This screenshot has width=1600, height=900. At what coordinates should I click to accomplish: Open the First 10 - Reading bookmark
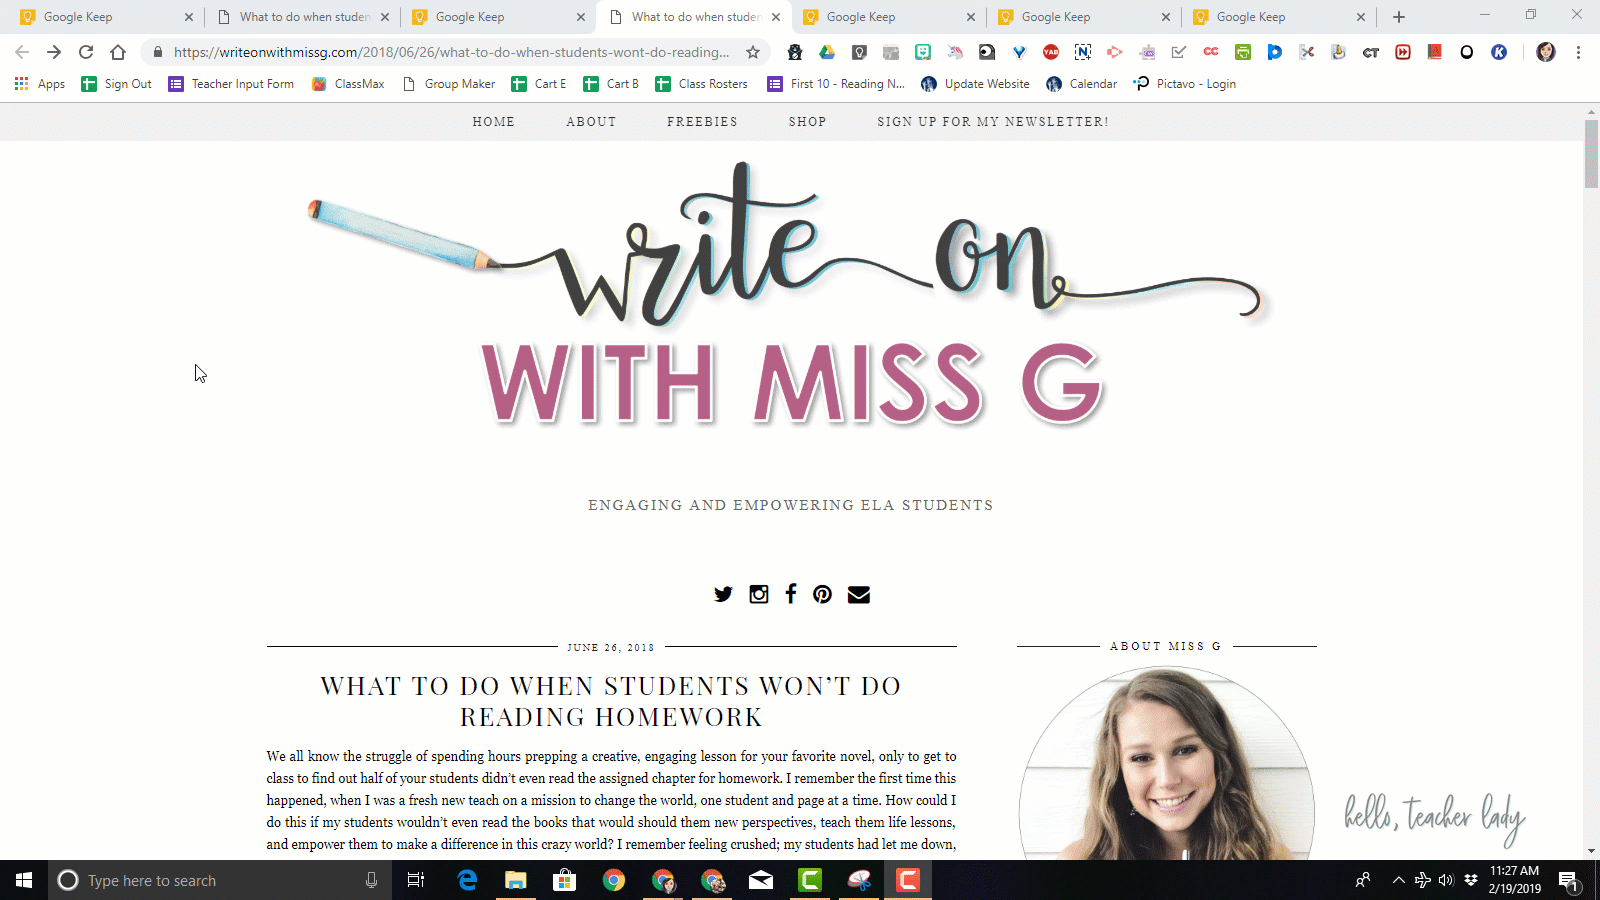[836, 84]
